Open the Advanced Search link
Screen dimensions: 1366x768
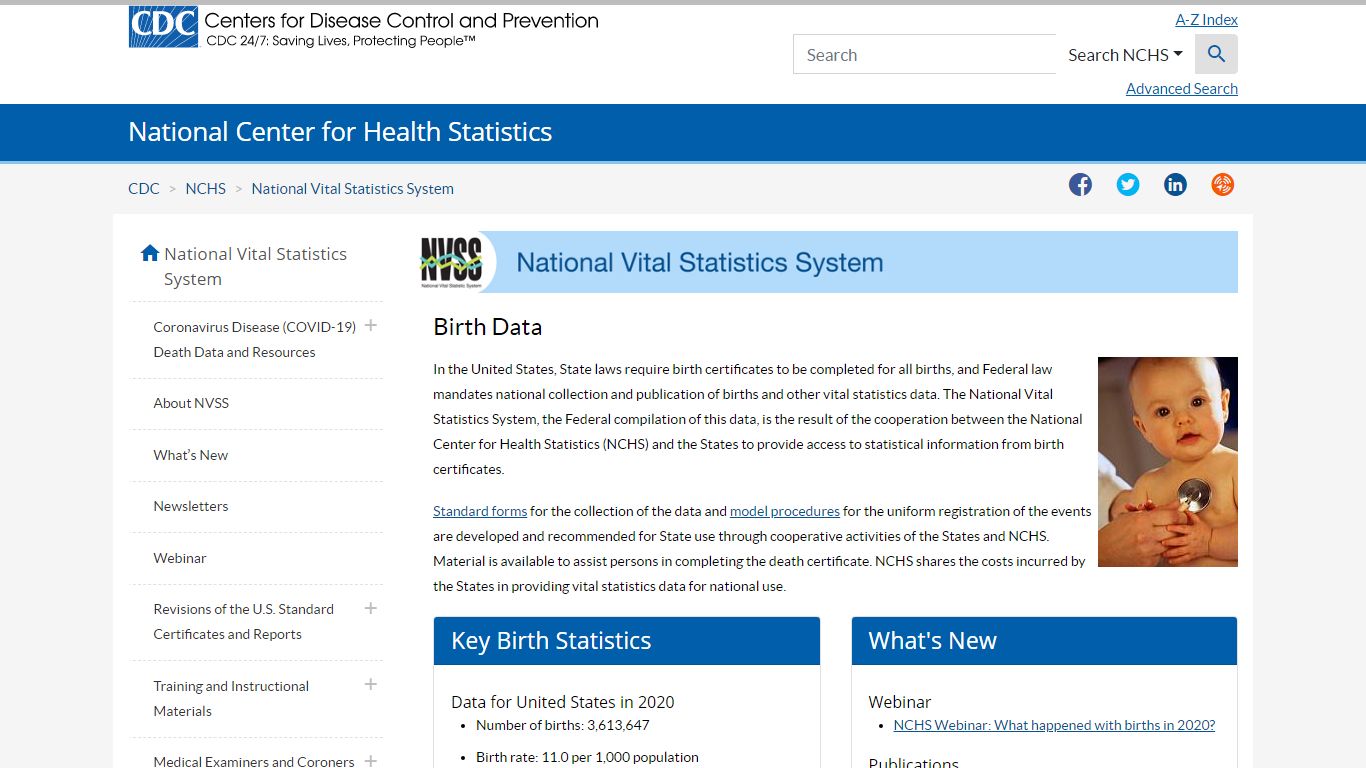point(1182,89)
